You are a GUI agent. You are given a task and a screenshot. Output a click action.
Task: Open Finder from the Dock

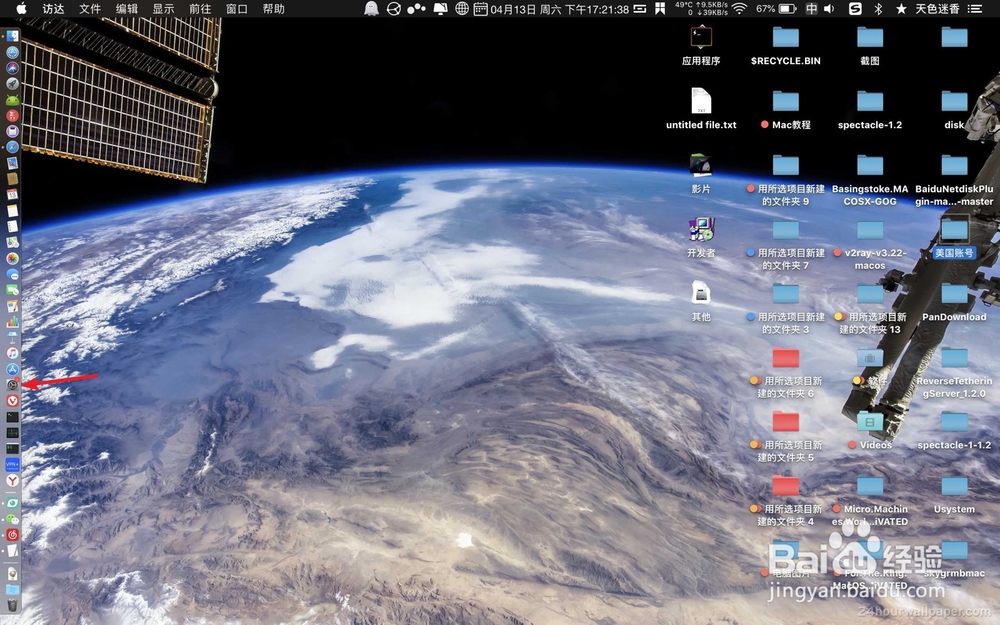point(12,36)
